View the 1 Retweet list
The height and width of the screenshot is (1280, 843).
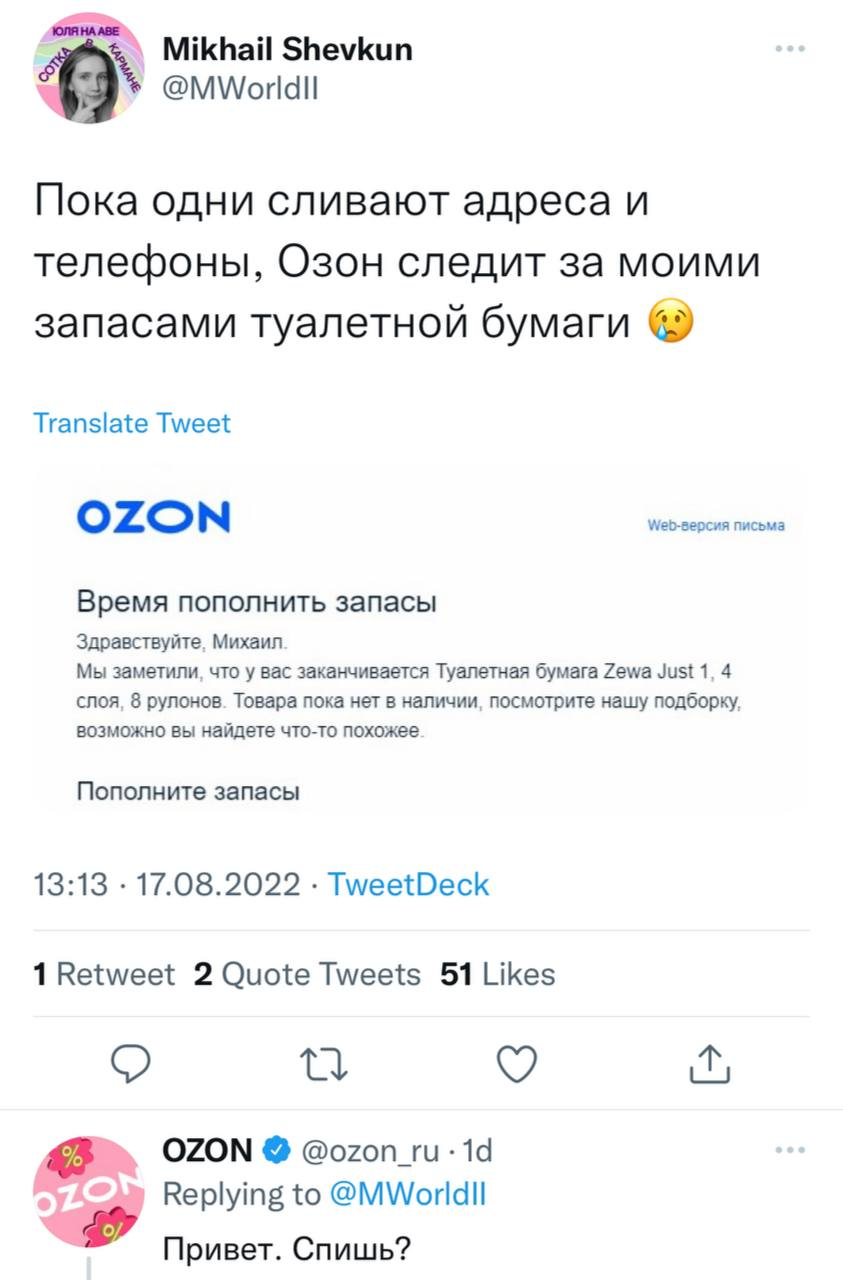[104, 974]
